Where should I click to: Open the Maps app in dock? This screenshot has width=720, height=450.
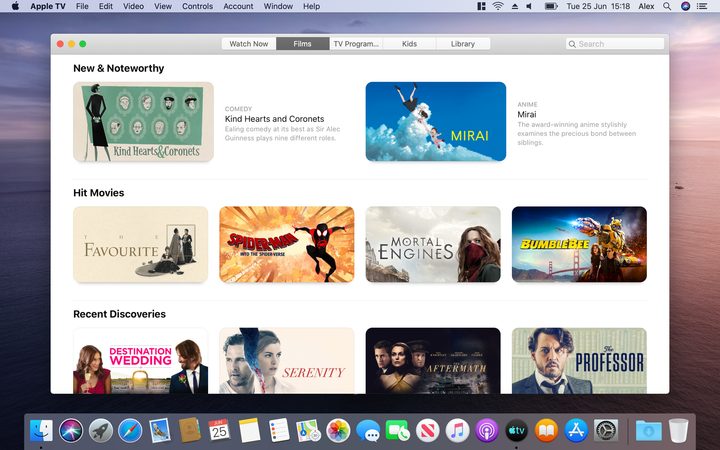coord(308,431)
